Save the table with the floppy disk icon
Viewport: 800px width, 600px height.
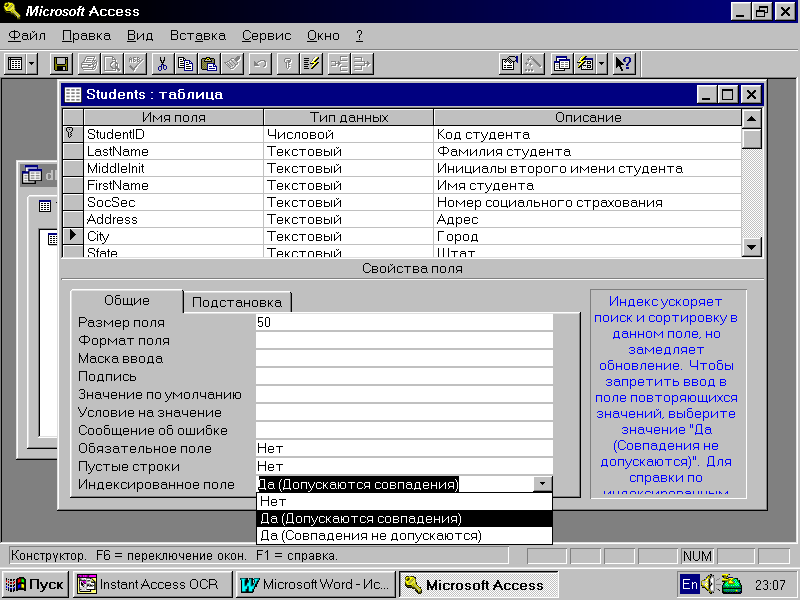[x=61, y=64]
